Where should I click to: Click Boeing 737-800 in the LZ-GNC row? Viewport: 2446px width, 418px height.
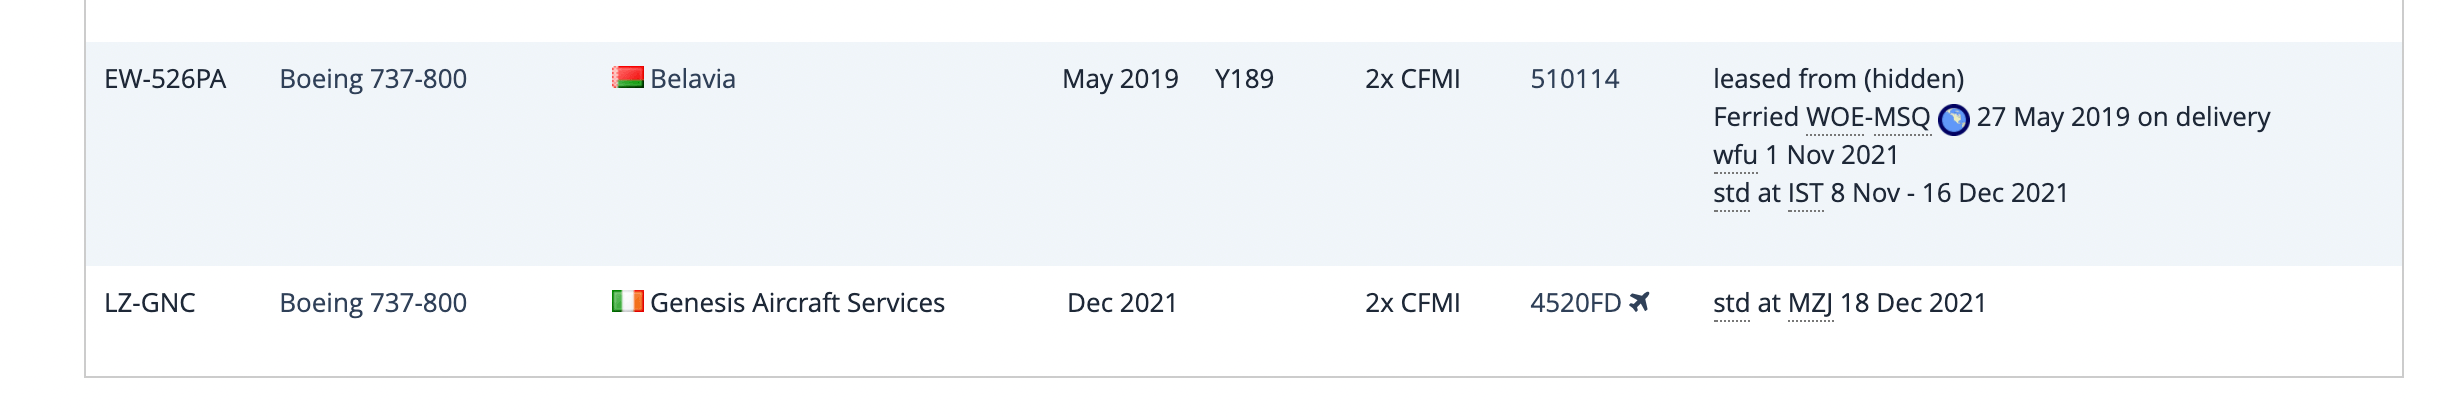click(373, 303)
